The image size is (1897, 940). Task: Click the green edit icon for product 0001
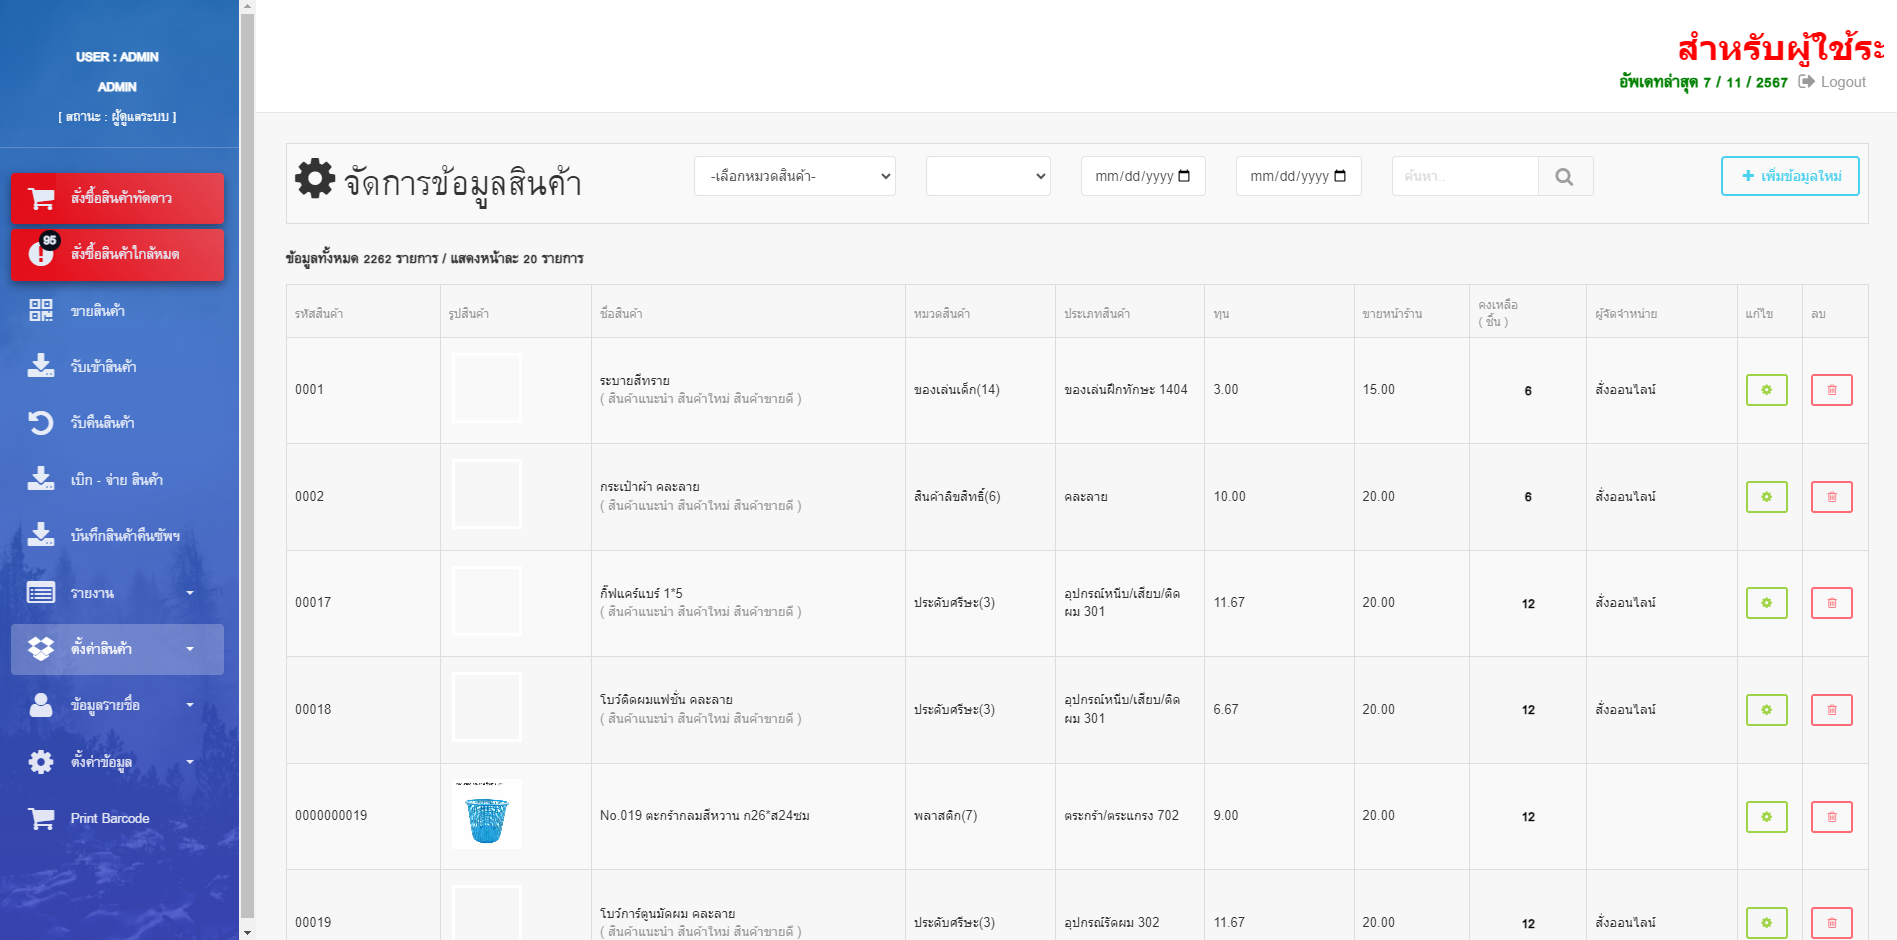click(1766, 390)
